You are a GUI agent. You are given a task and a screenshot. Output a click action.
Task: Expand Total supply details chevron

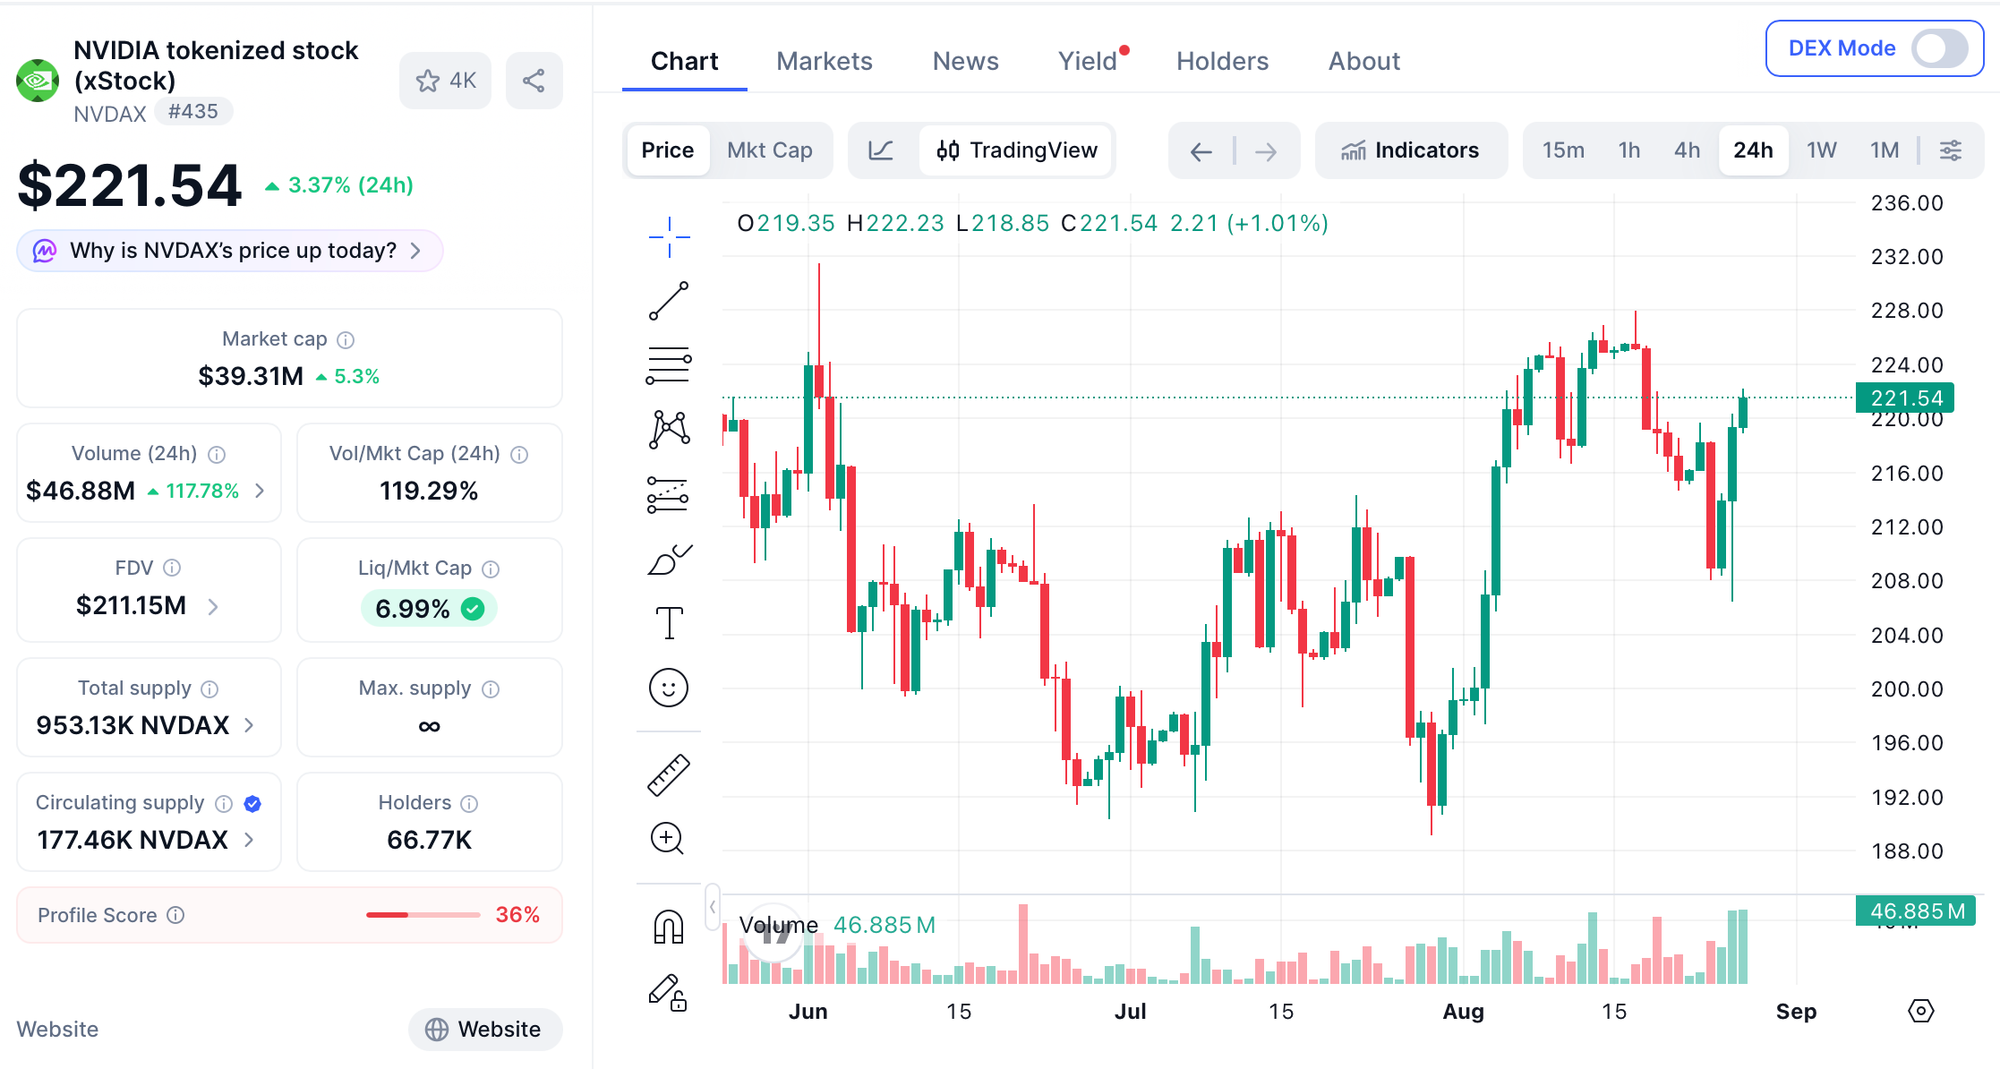point(249,725)
